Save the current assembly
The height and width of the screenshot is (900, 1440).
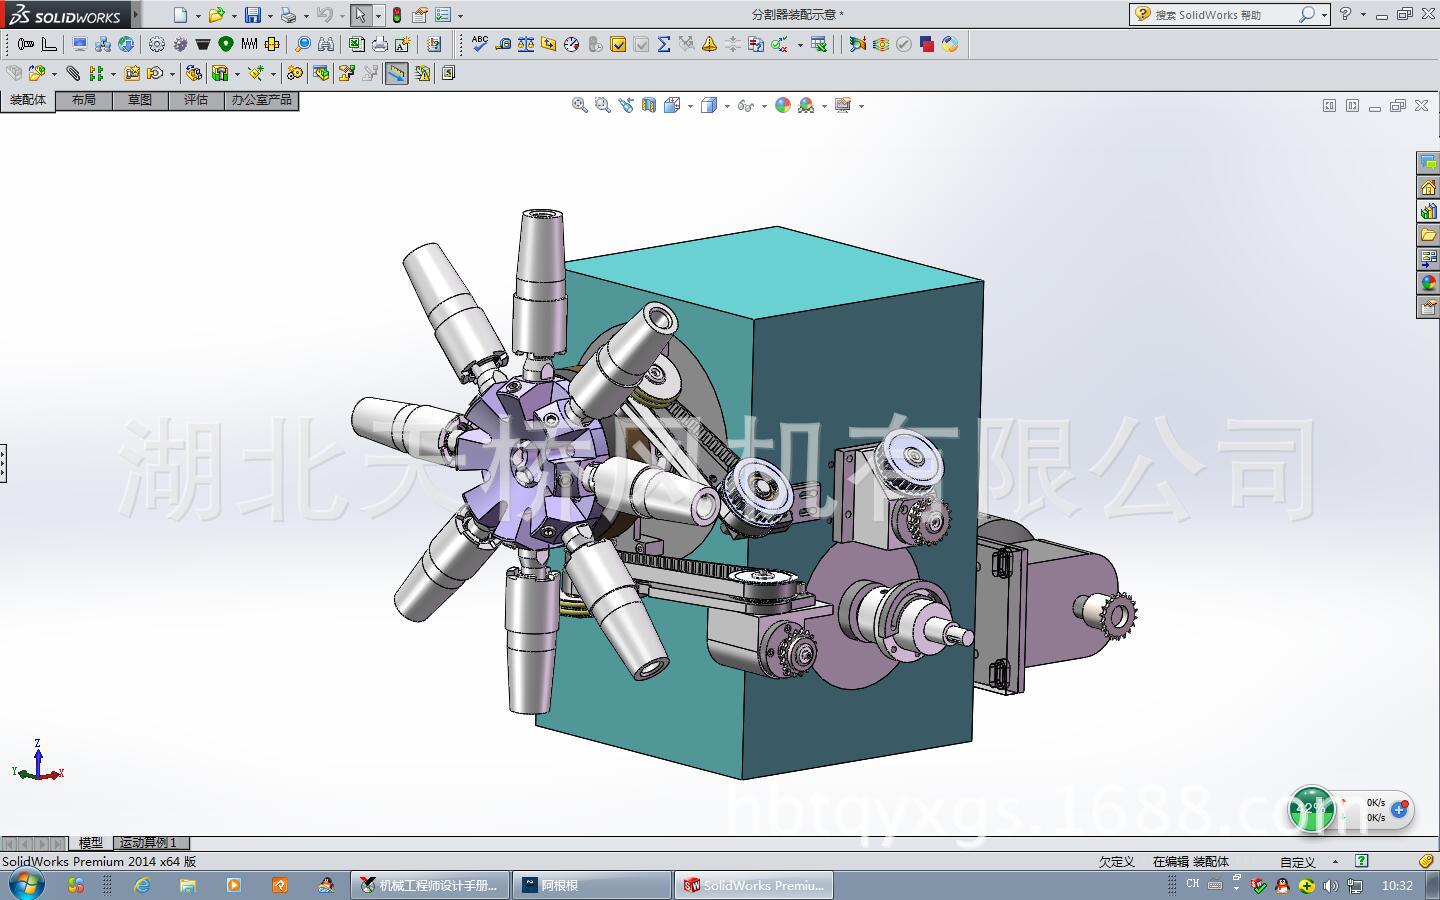[253, 15]
